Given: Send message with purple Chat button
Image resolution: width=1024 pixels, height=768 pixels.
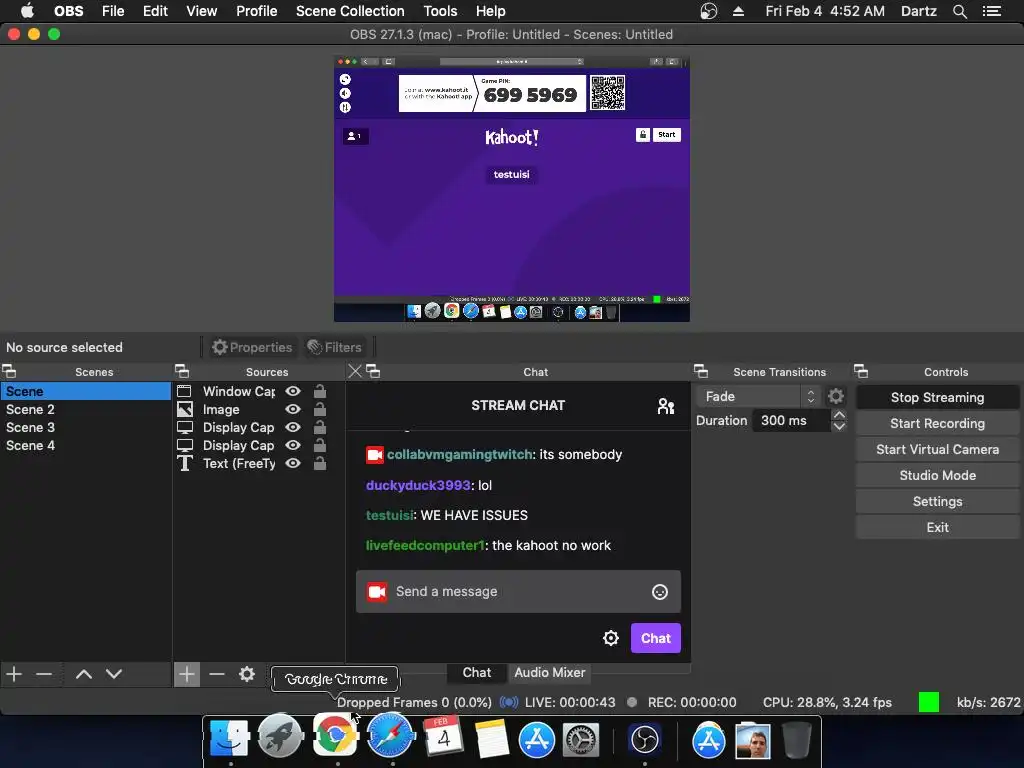Looking at the screenshot, I should tap(656, 638).
